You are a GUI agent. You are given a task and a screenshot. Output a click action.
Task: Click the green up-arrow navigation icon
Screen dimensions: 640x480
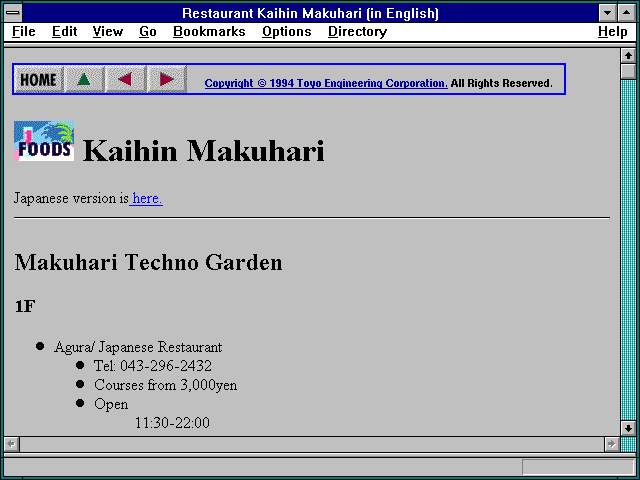point(84,79)
